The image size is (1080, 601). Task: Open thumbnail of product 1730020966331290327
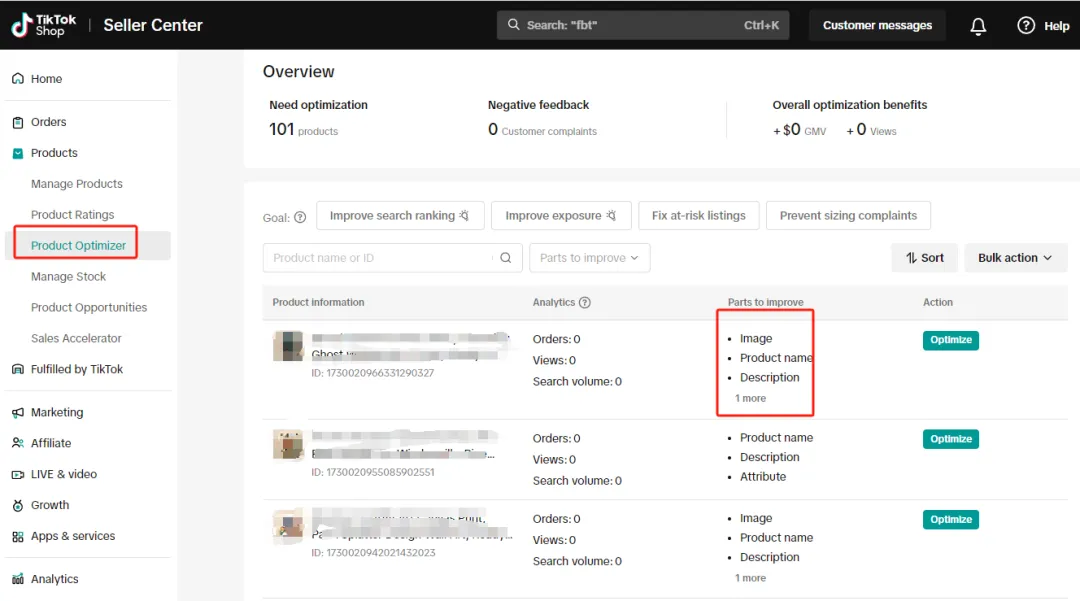pos(288,346)
